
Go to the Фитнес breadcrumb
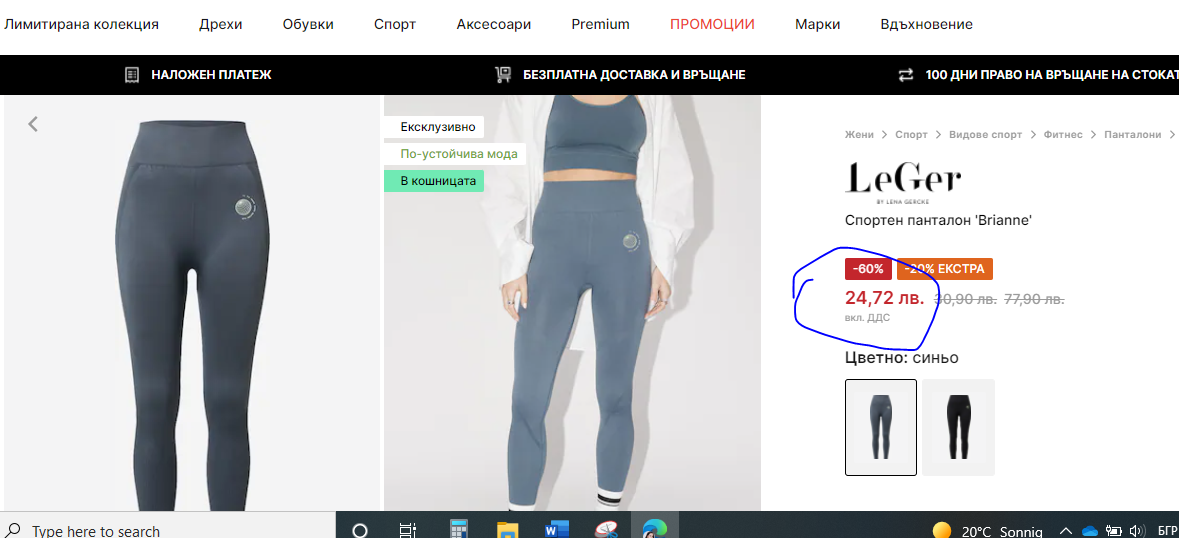point(1062,134)
